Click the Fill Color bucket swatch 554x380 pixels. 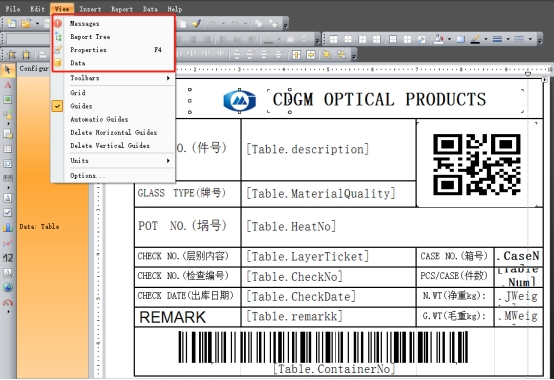click(438, 39)
